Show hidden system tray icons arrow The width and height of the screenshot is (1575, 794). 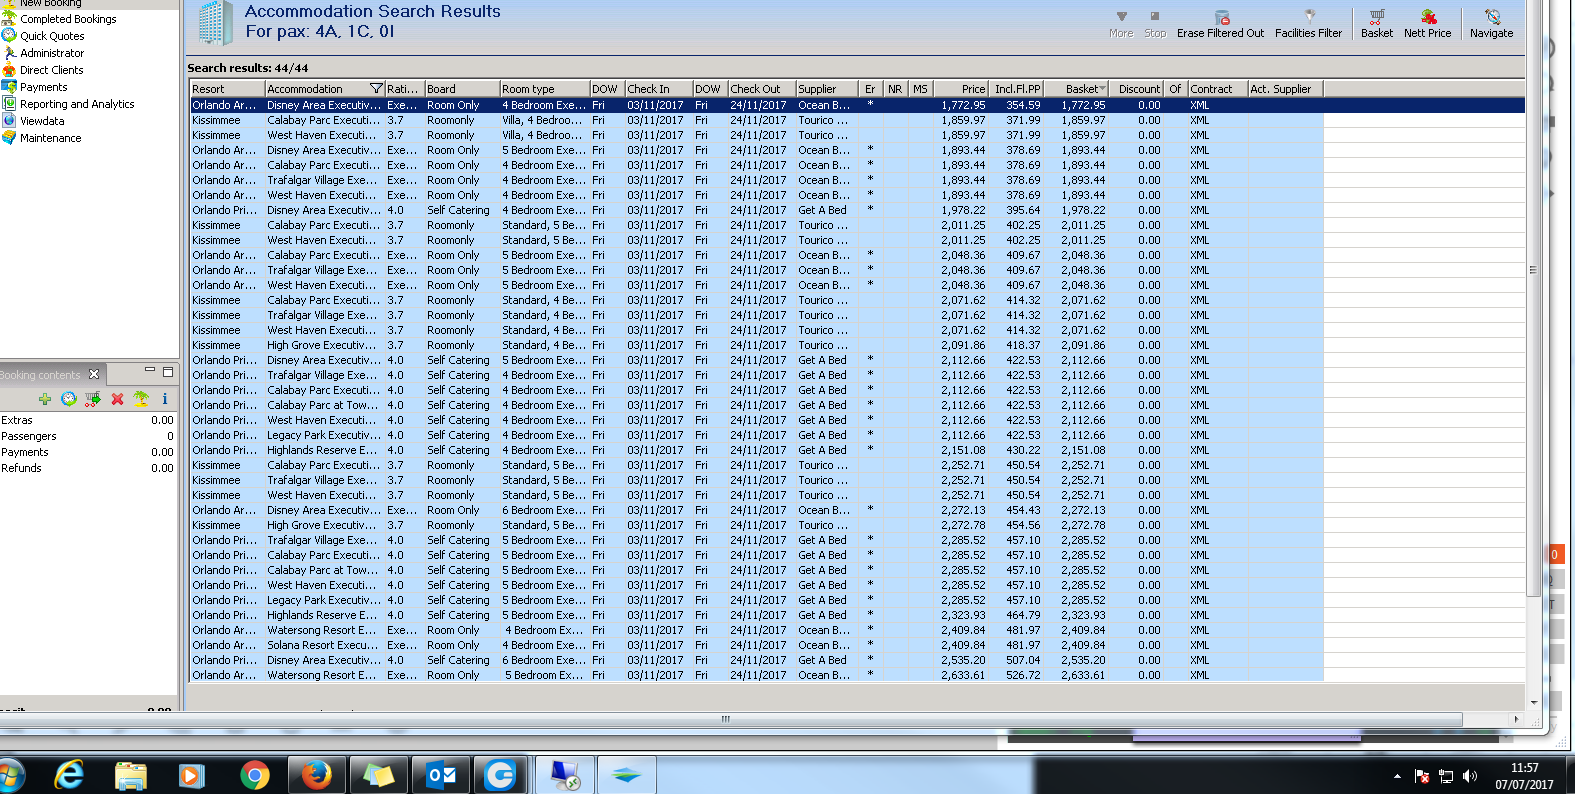point(1397,776)
